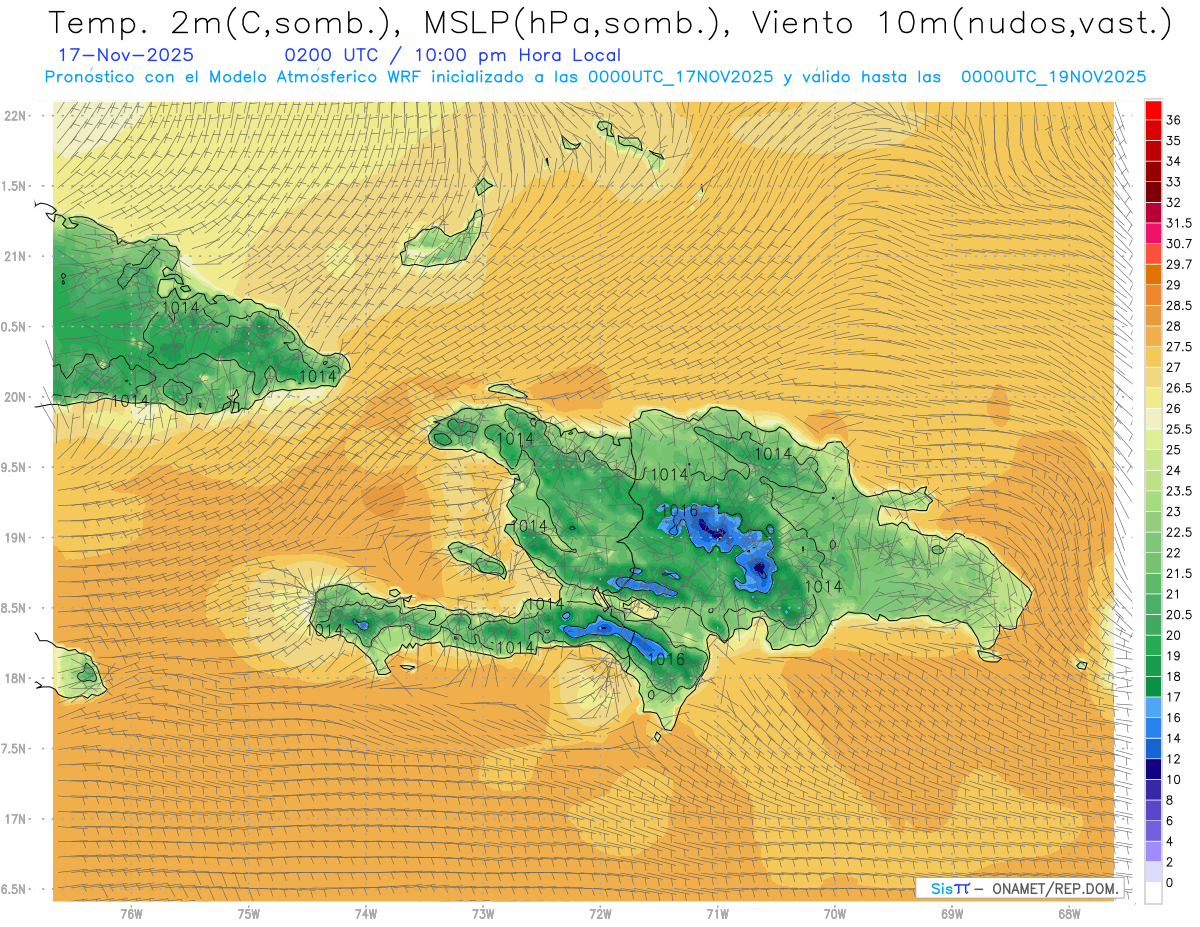Click the pink legend swatch between 31.5 and 30.7

click(x=1153, y=234)
